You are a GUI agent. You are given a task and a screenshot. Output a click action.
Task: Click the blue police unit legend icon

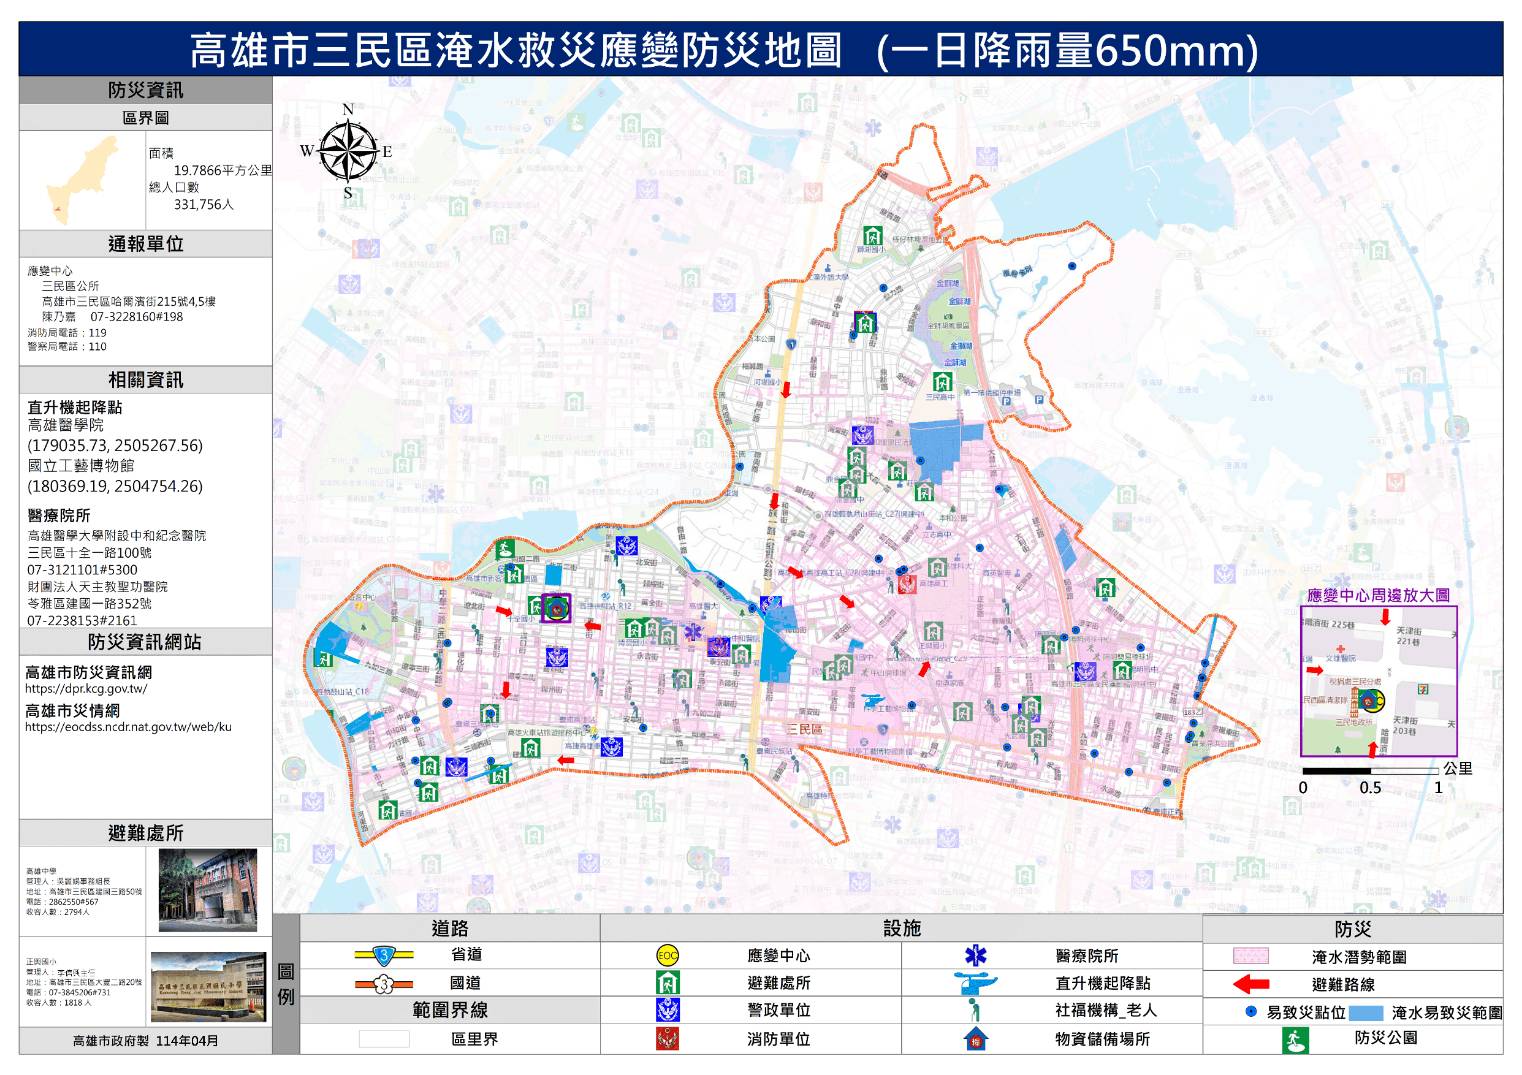[667, 1011]
